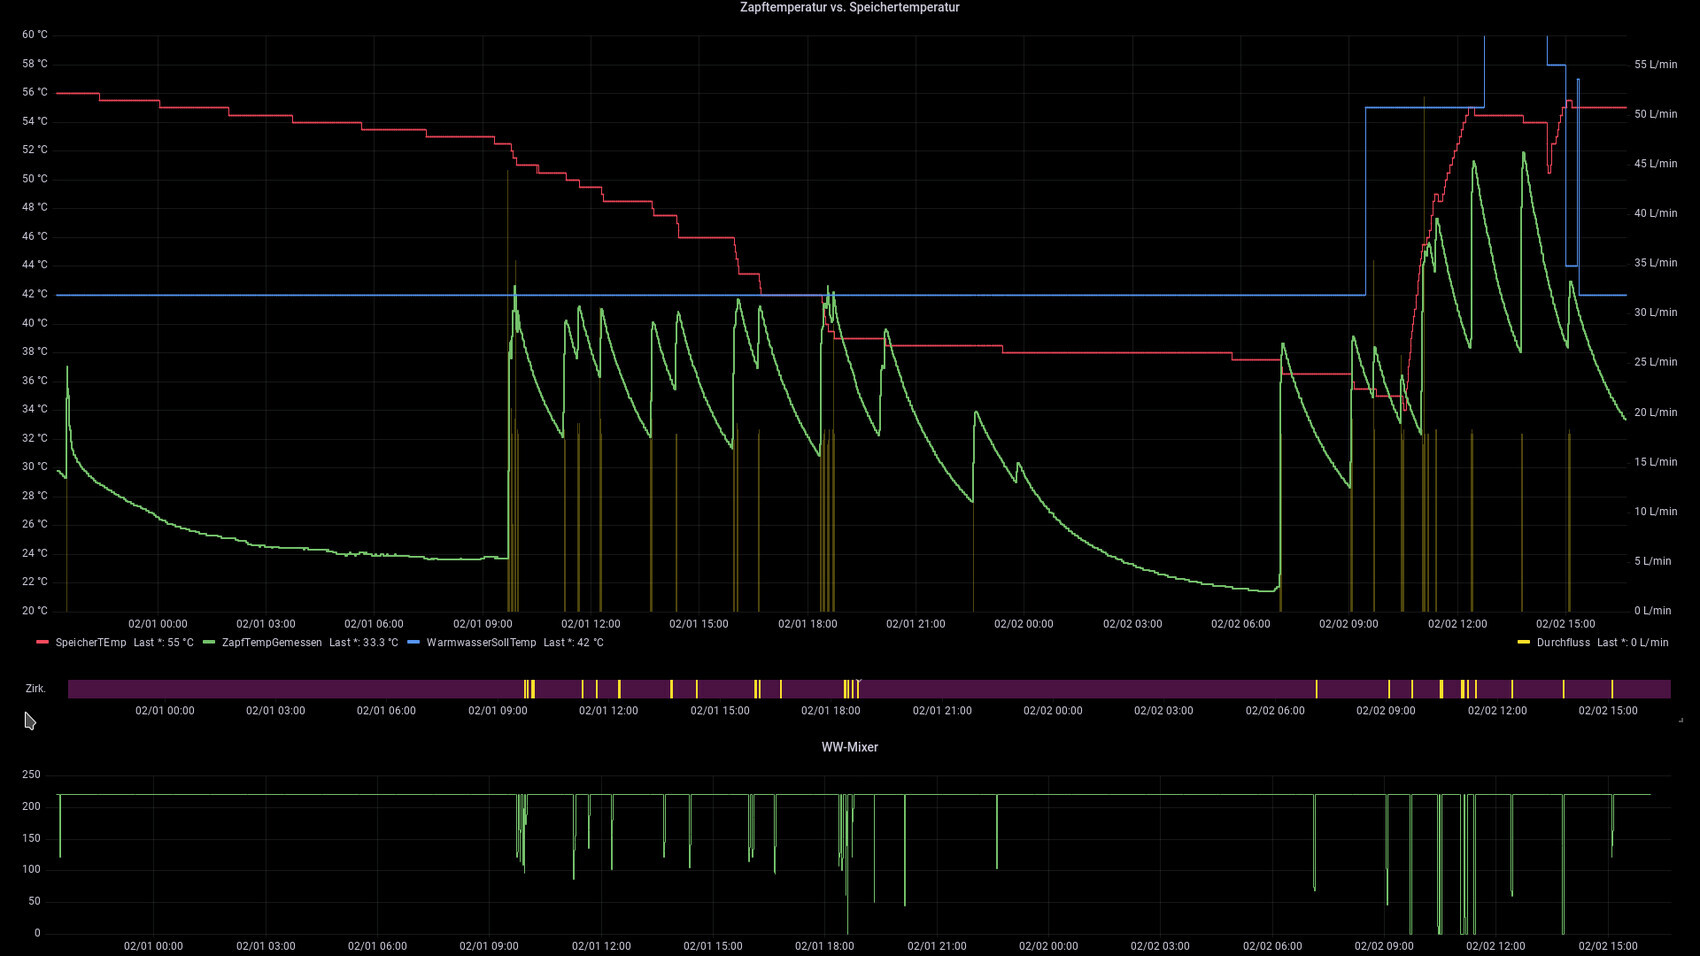Toggle the WarmwasserSollTemp legend series label
The image size is (1700, 956).
[481, 643]
